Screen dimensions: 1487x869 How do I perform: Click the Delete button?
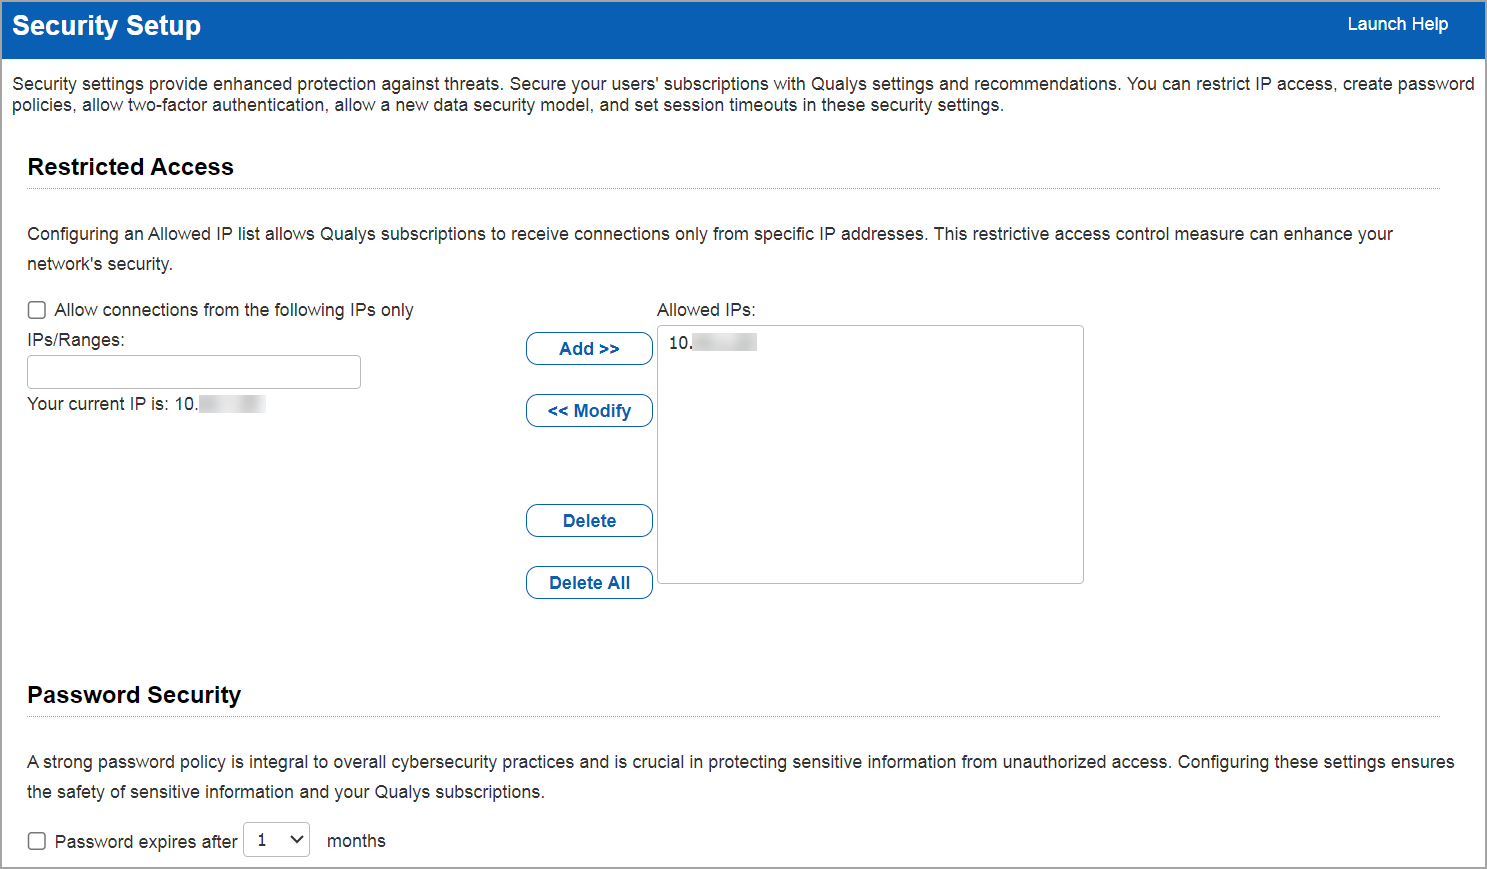pyautogui.click(x=589, y=521)
